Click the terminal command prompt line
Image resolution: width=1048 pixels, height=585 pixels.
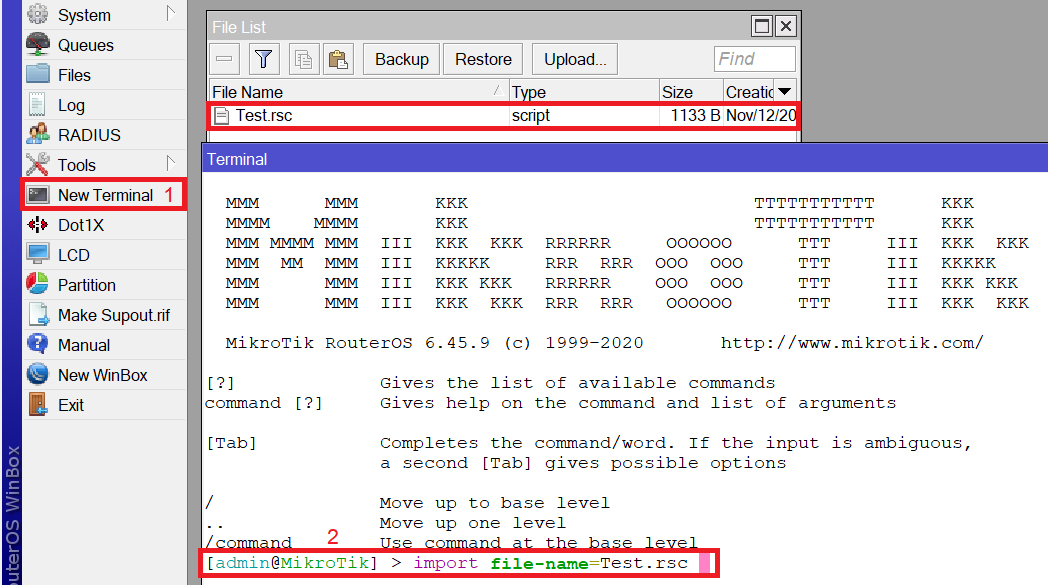[x=458, y=563]
